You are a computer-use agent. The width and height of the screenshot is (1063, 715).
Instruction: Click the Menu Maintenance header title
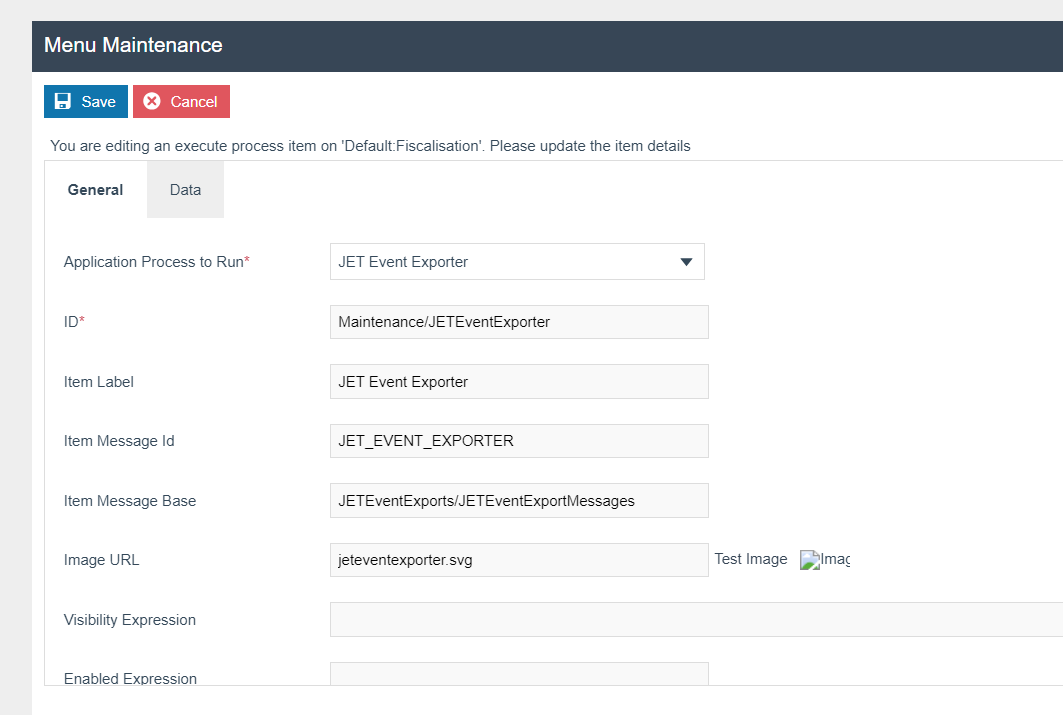pyautogui.click(x=133, y=45)
